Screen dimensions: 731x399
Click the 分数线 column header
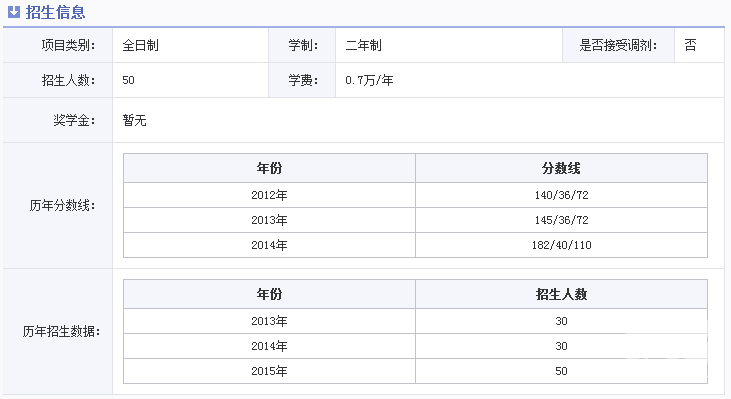point(561,168)
